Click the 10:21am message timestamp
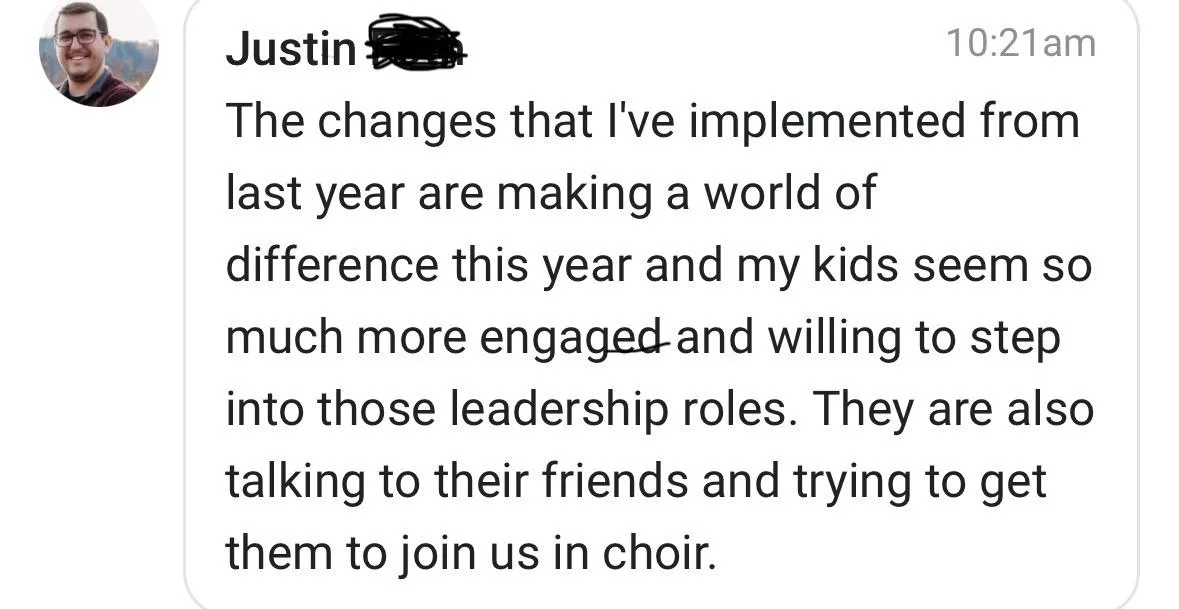 [1020, 43]
